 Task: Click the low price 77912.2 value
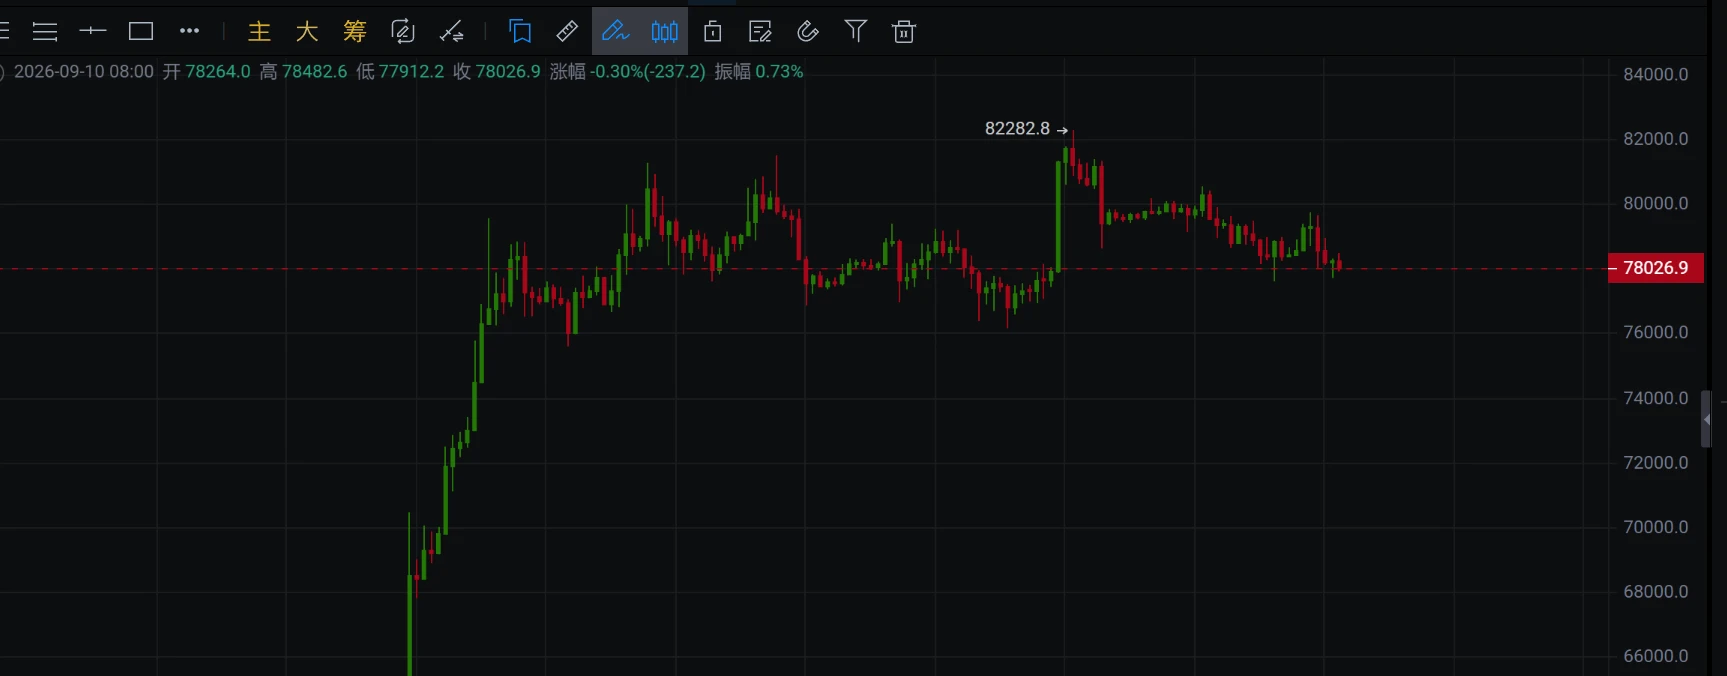411,72
